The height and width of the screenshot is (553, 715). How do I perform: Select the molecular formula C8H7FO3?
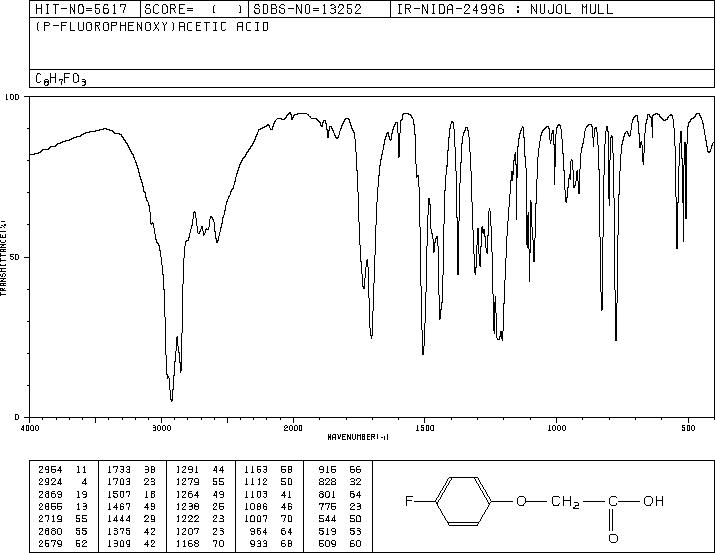[61, 79]
